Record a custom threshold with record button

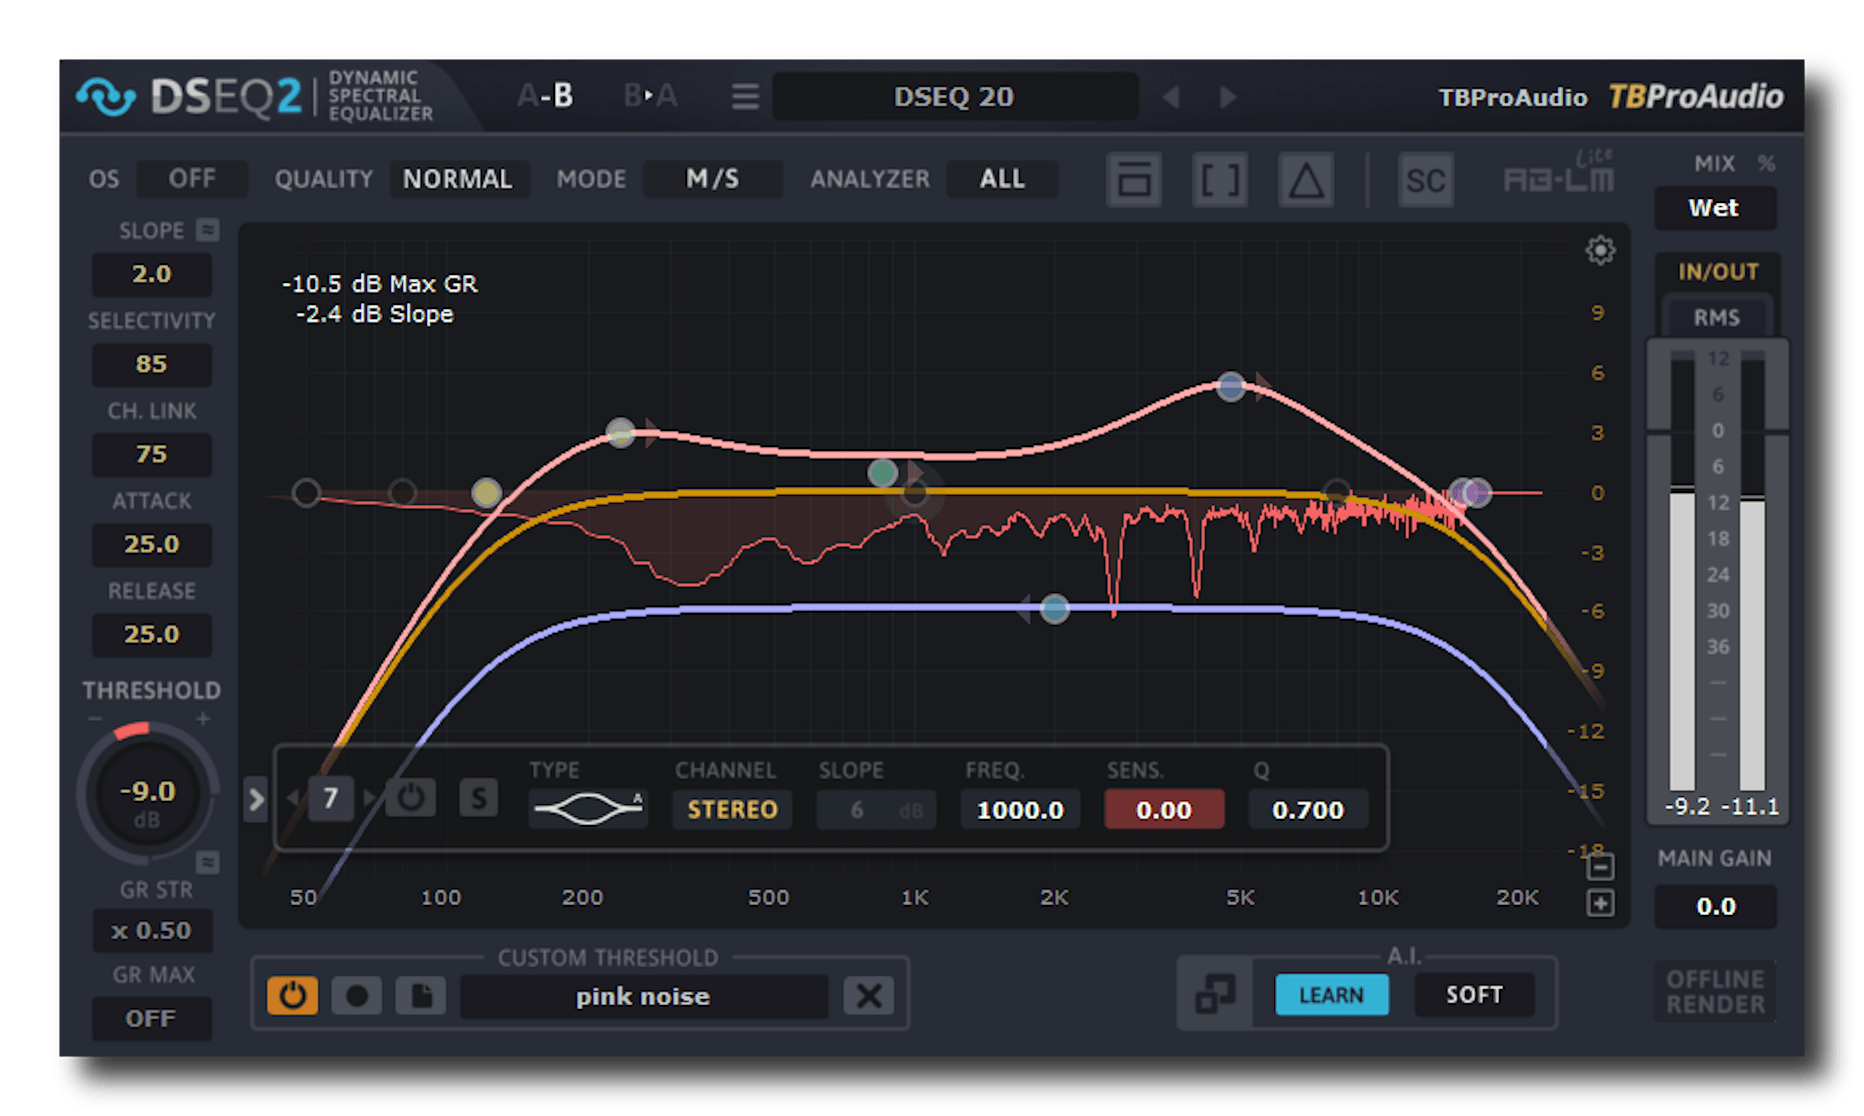click(x=356, y=995)
